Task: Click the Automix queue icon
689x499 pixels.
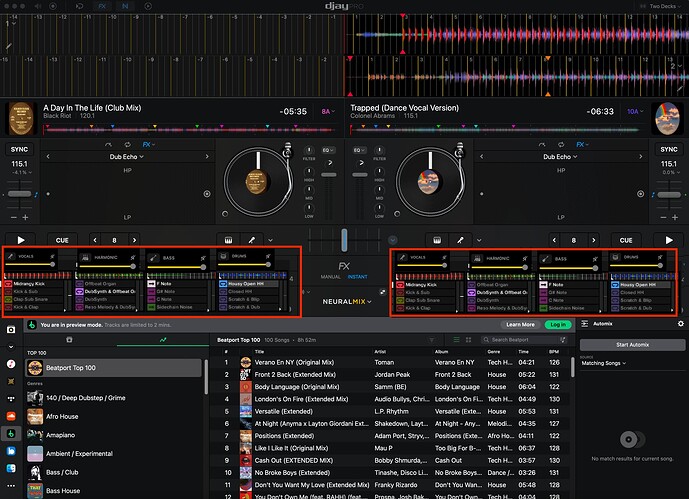Action: click(584, 324)
